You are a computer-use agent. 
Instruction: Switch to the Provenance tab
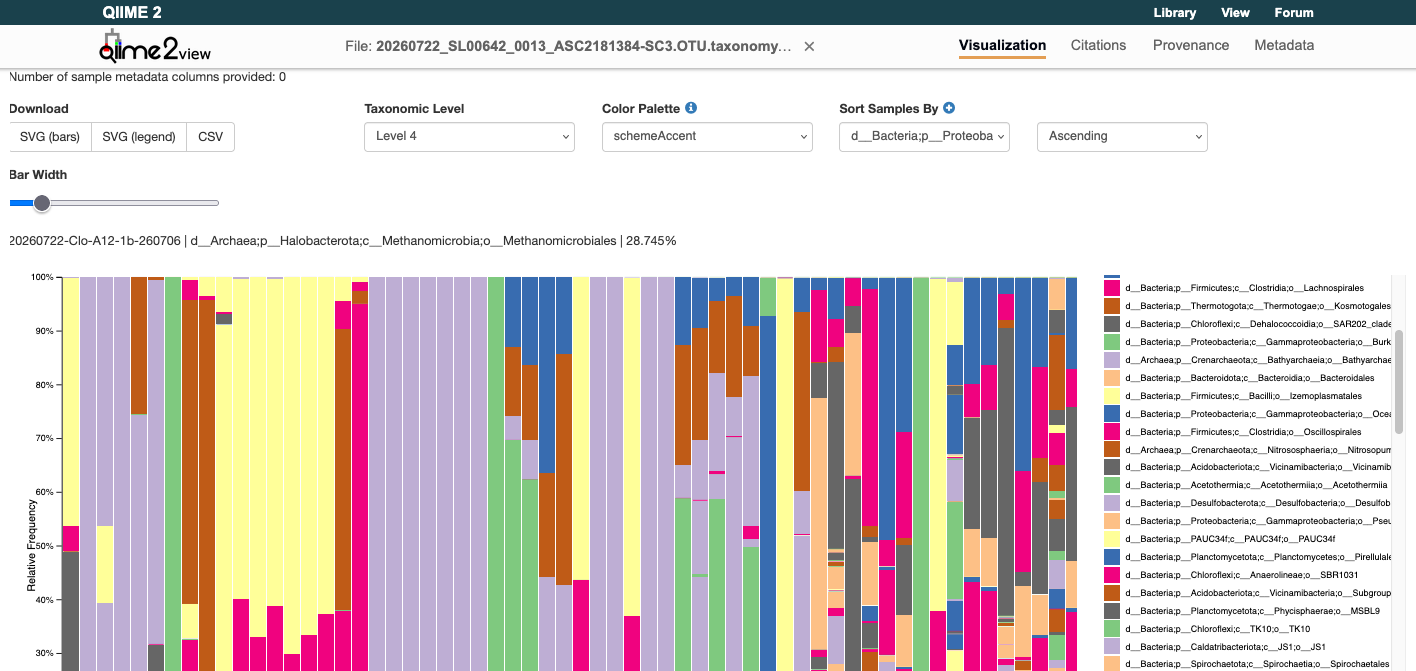[1191, 45]
